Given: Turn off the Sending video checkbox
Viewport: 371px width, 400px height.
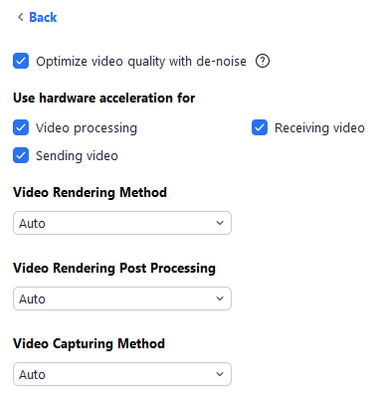Looking at the screenshot, I should pos(21,156).
